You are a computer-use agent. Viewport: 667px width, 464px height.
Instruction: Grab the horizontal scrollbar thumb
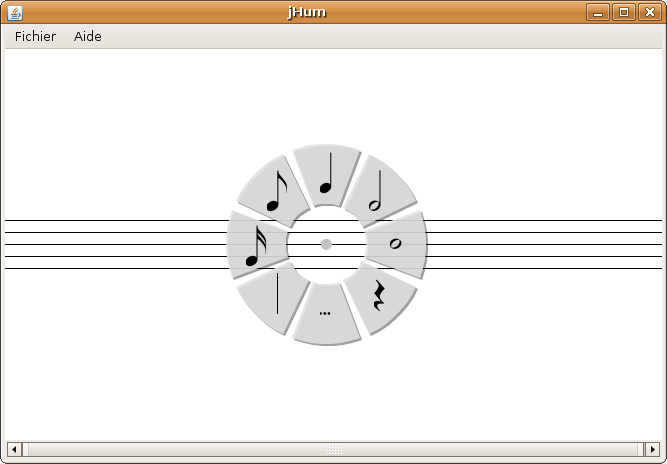333,449
